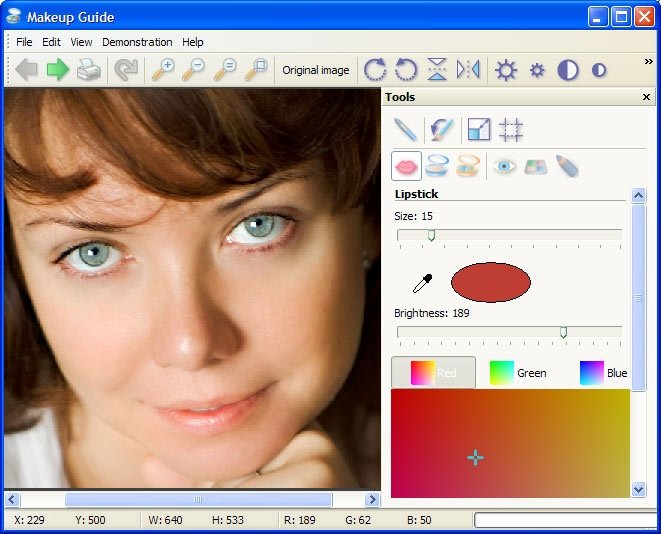Open the Edit menu

pos(51,42)
